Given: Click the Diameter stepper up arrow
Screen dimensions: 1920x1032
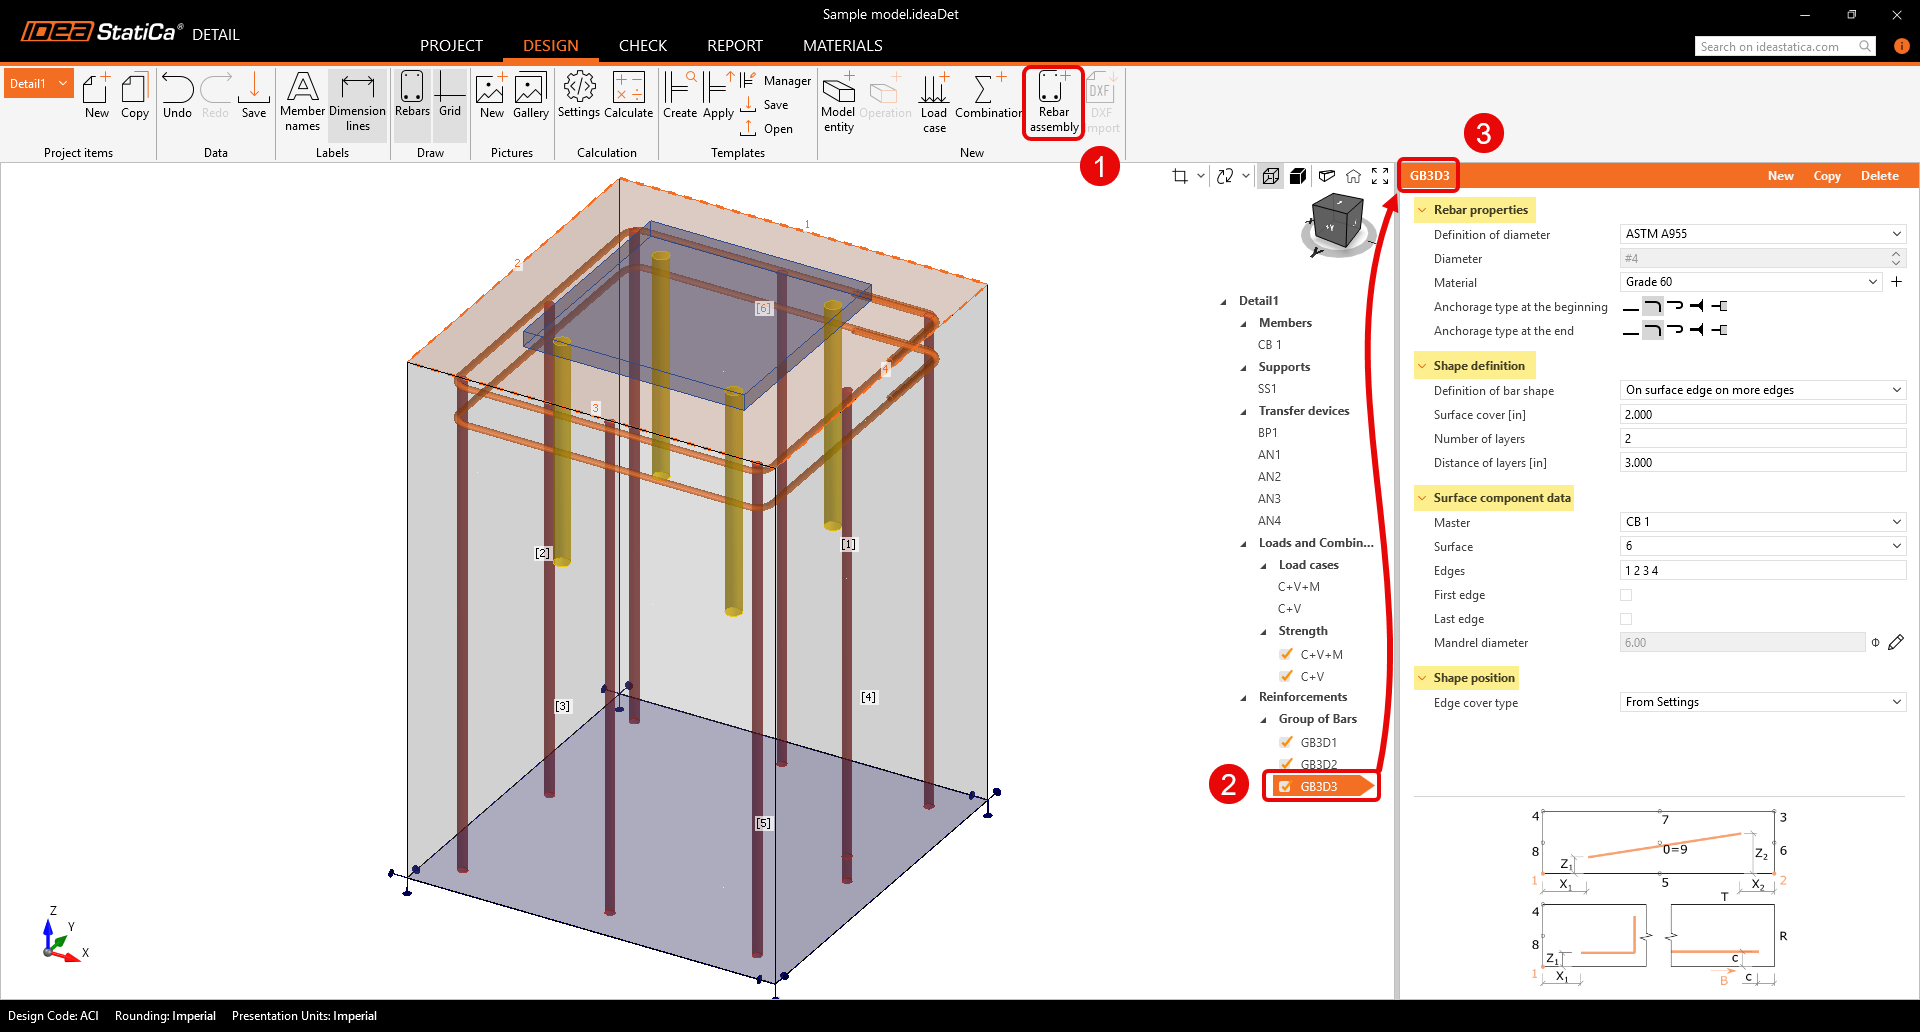Looking at the screenshot, I should point(1896,254).
